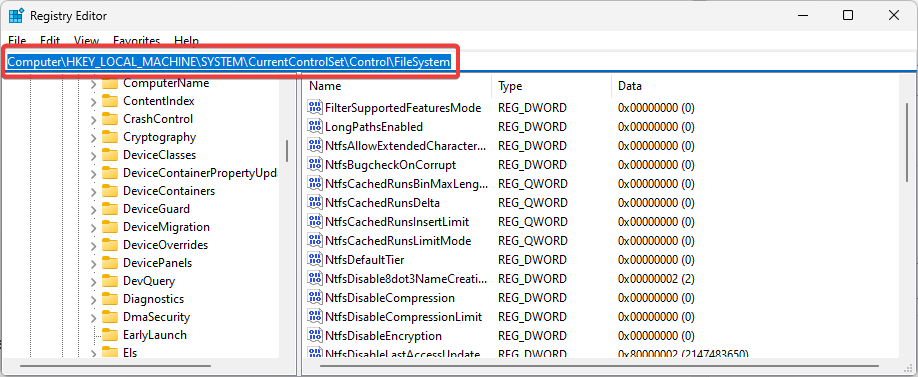Maximize the Registry Editor window

(x=848, y=16)
